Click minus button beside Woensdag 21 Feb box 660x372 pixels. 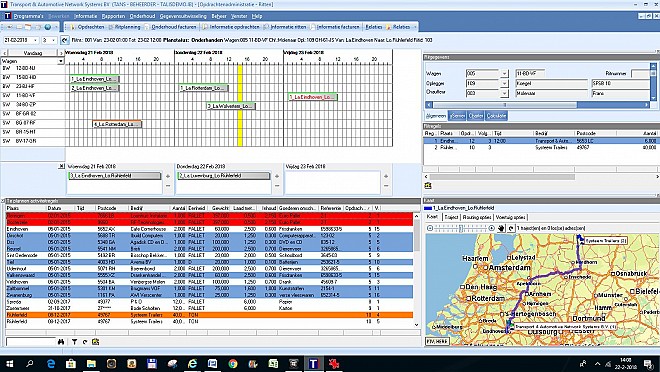168,186
